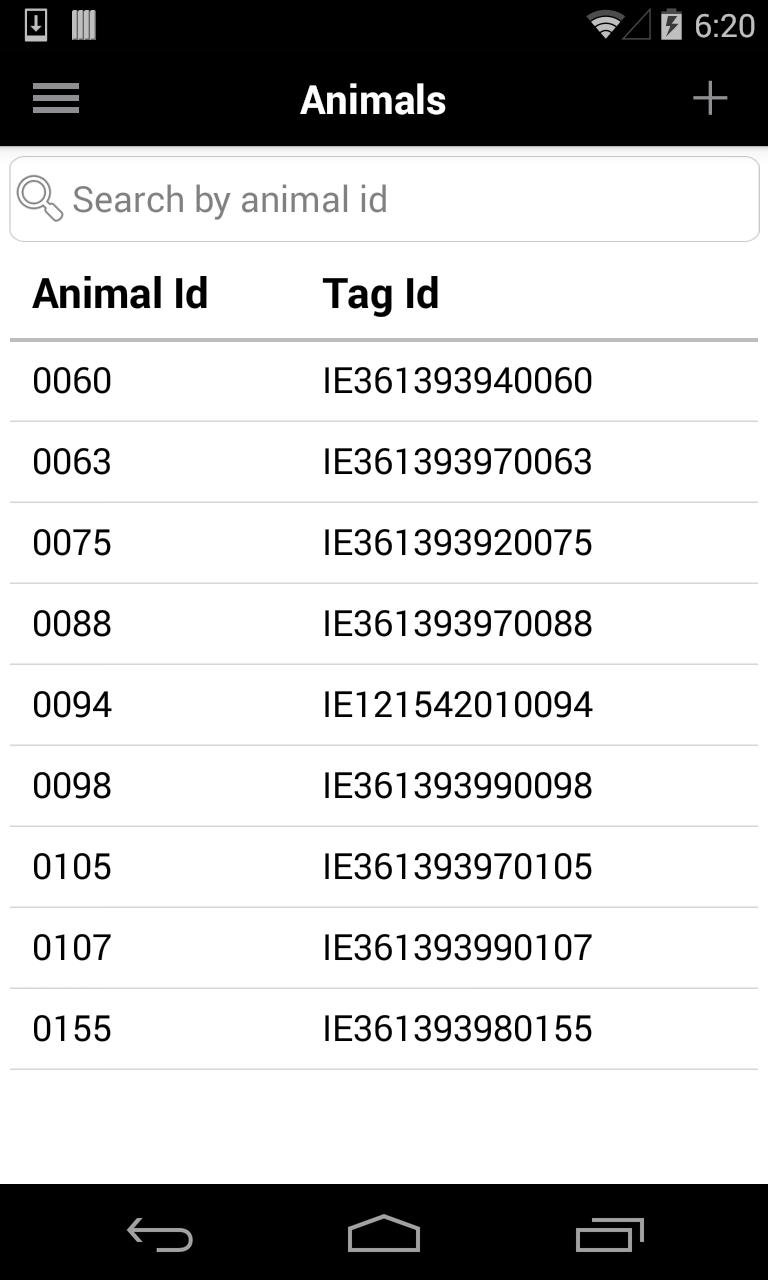The width and height of the screenshot is (768, 1280).
Task: Focus the Search by animal id field
Action: coord(400,199)
